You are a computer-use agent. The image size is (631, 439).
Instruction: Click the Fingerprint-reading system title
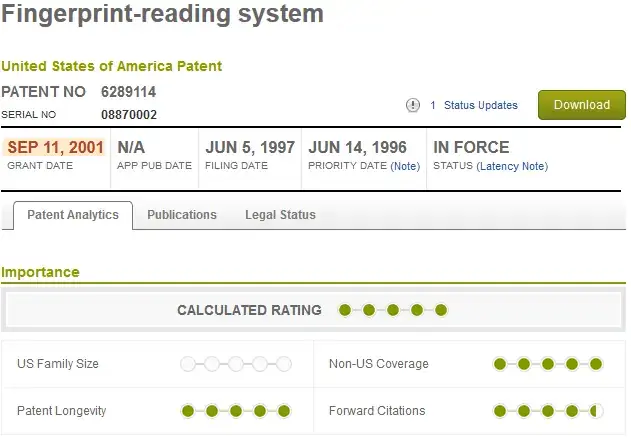tap(162, 15)
